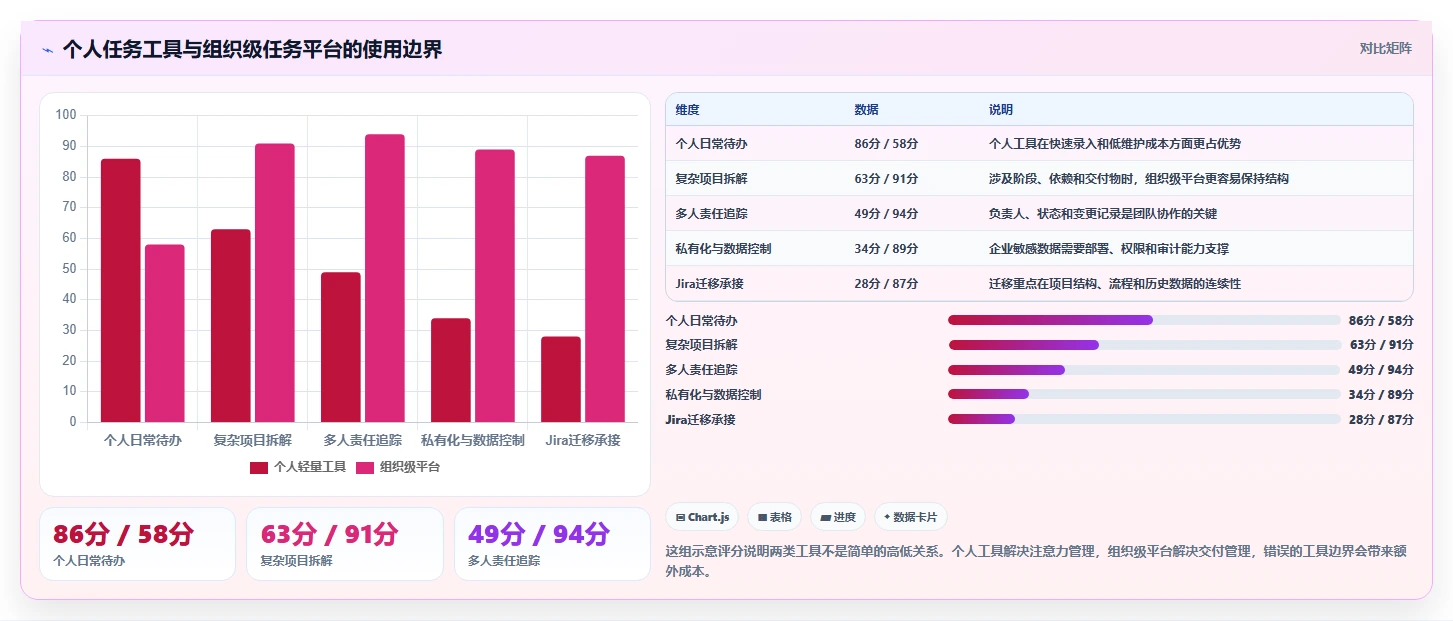The height and width of the screenshot is (621, 1453).
Task: Select the 进度 chip
Action: click(x=838, y=517)
